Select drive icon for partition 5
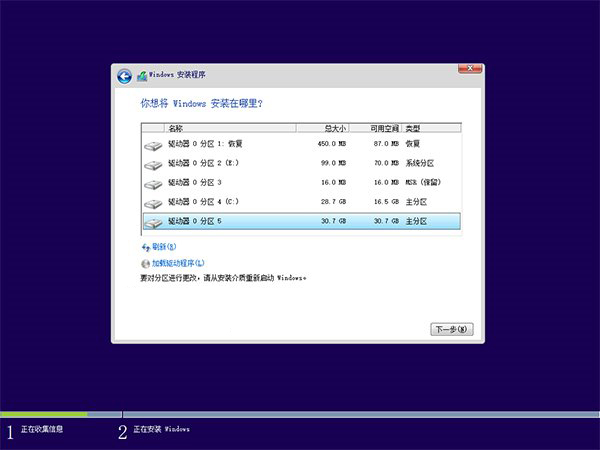Screen dimensions: 600x450 153,223
